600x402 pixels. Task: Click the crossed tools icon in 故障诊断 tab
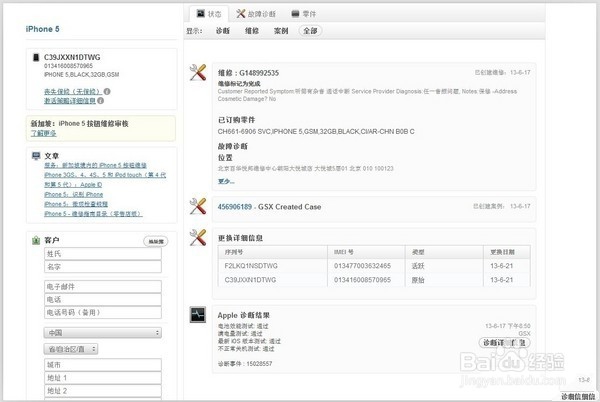click(x=240, y=14)
